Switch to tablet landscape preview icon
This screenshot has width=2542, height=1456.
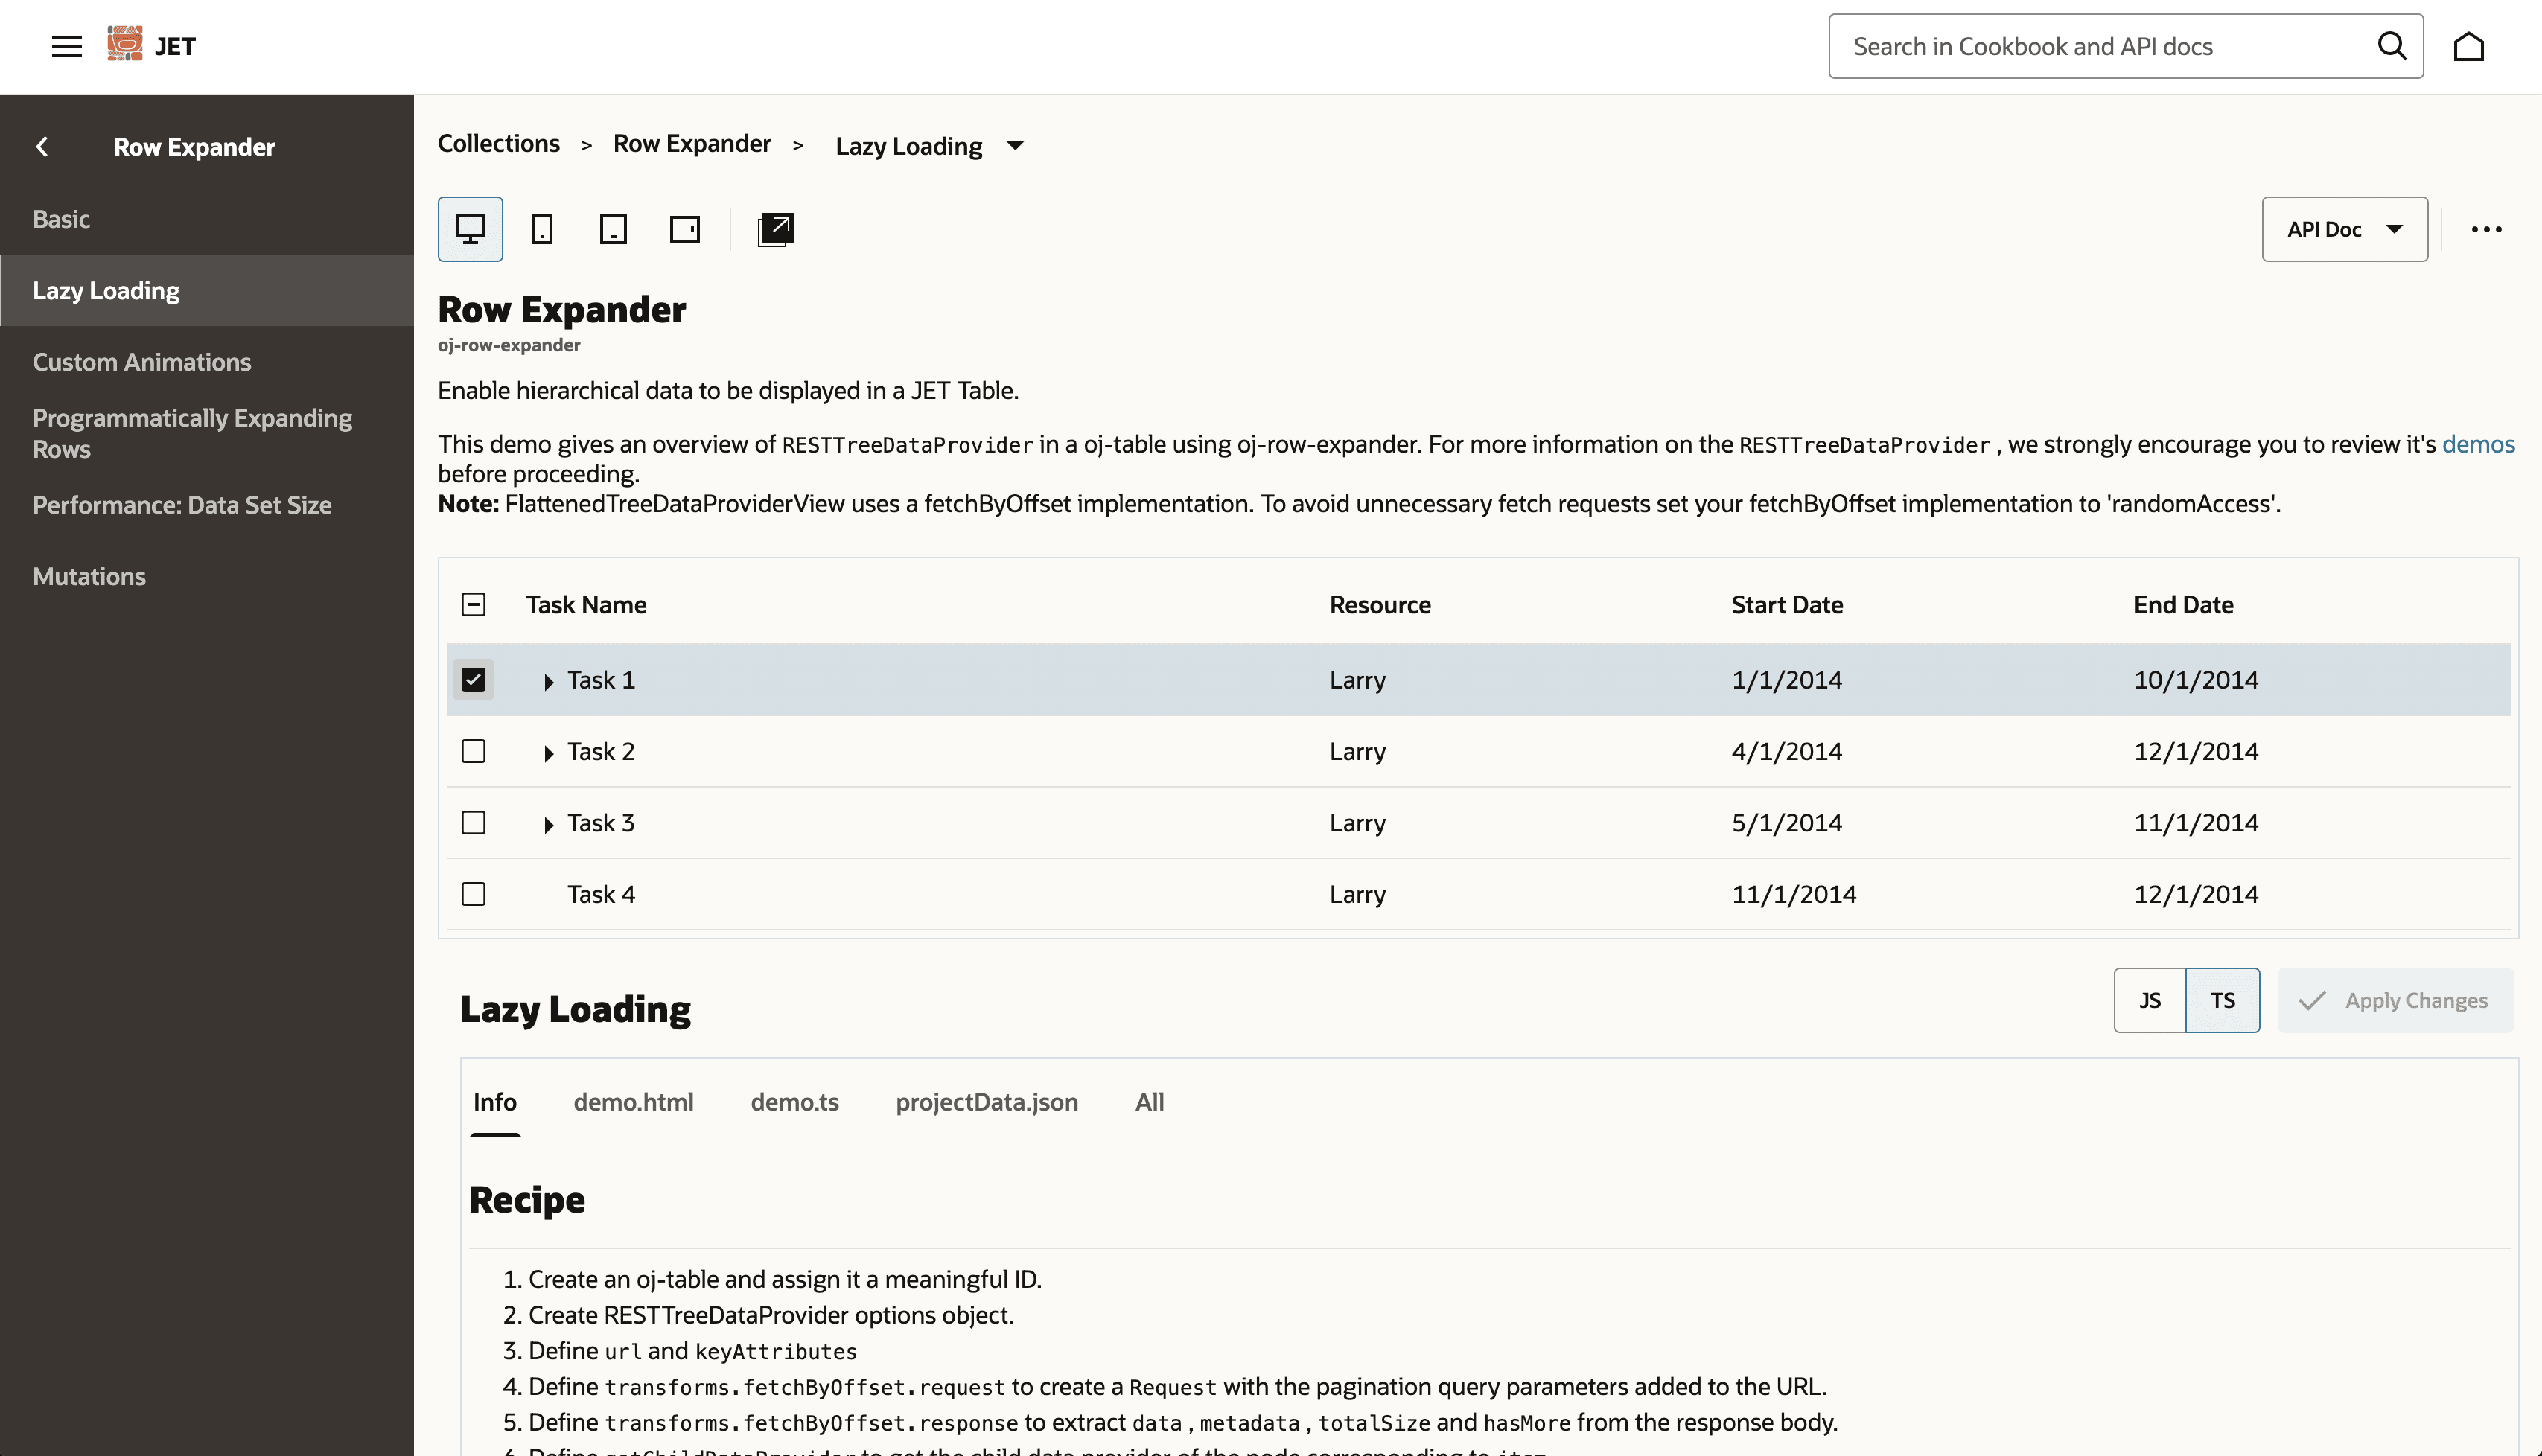[685, 229]
